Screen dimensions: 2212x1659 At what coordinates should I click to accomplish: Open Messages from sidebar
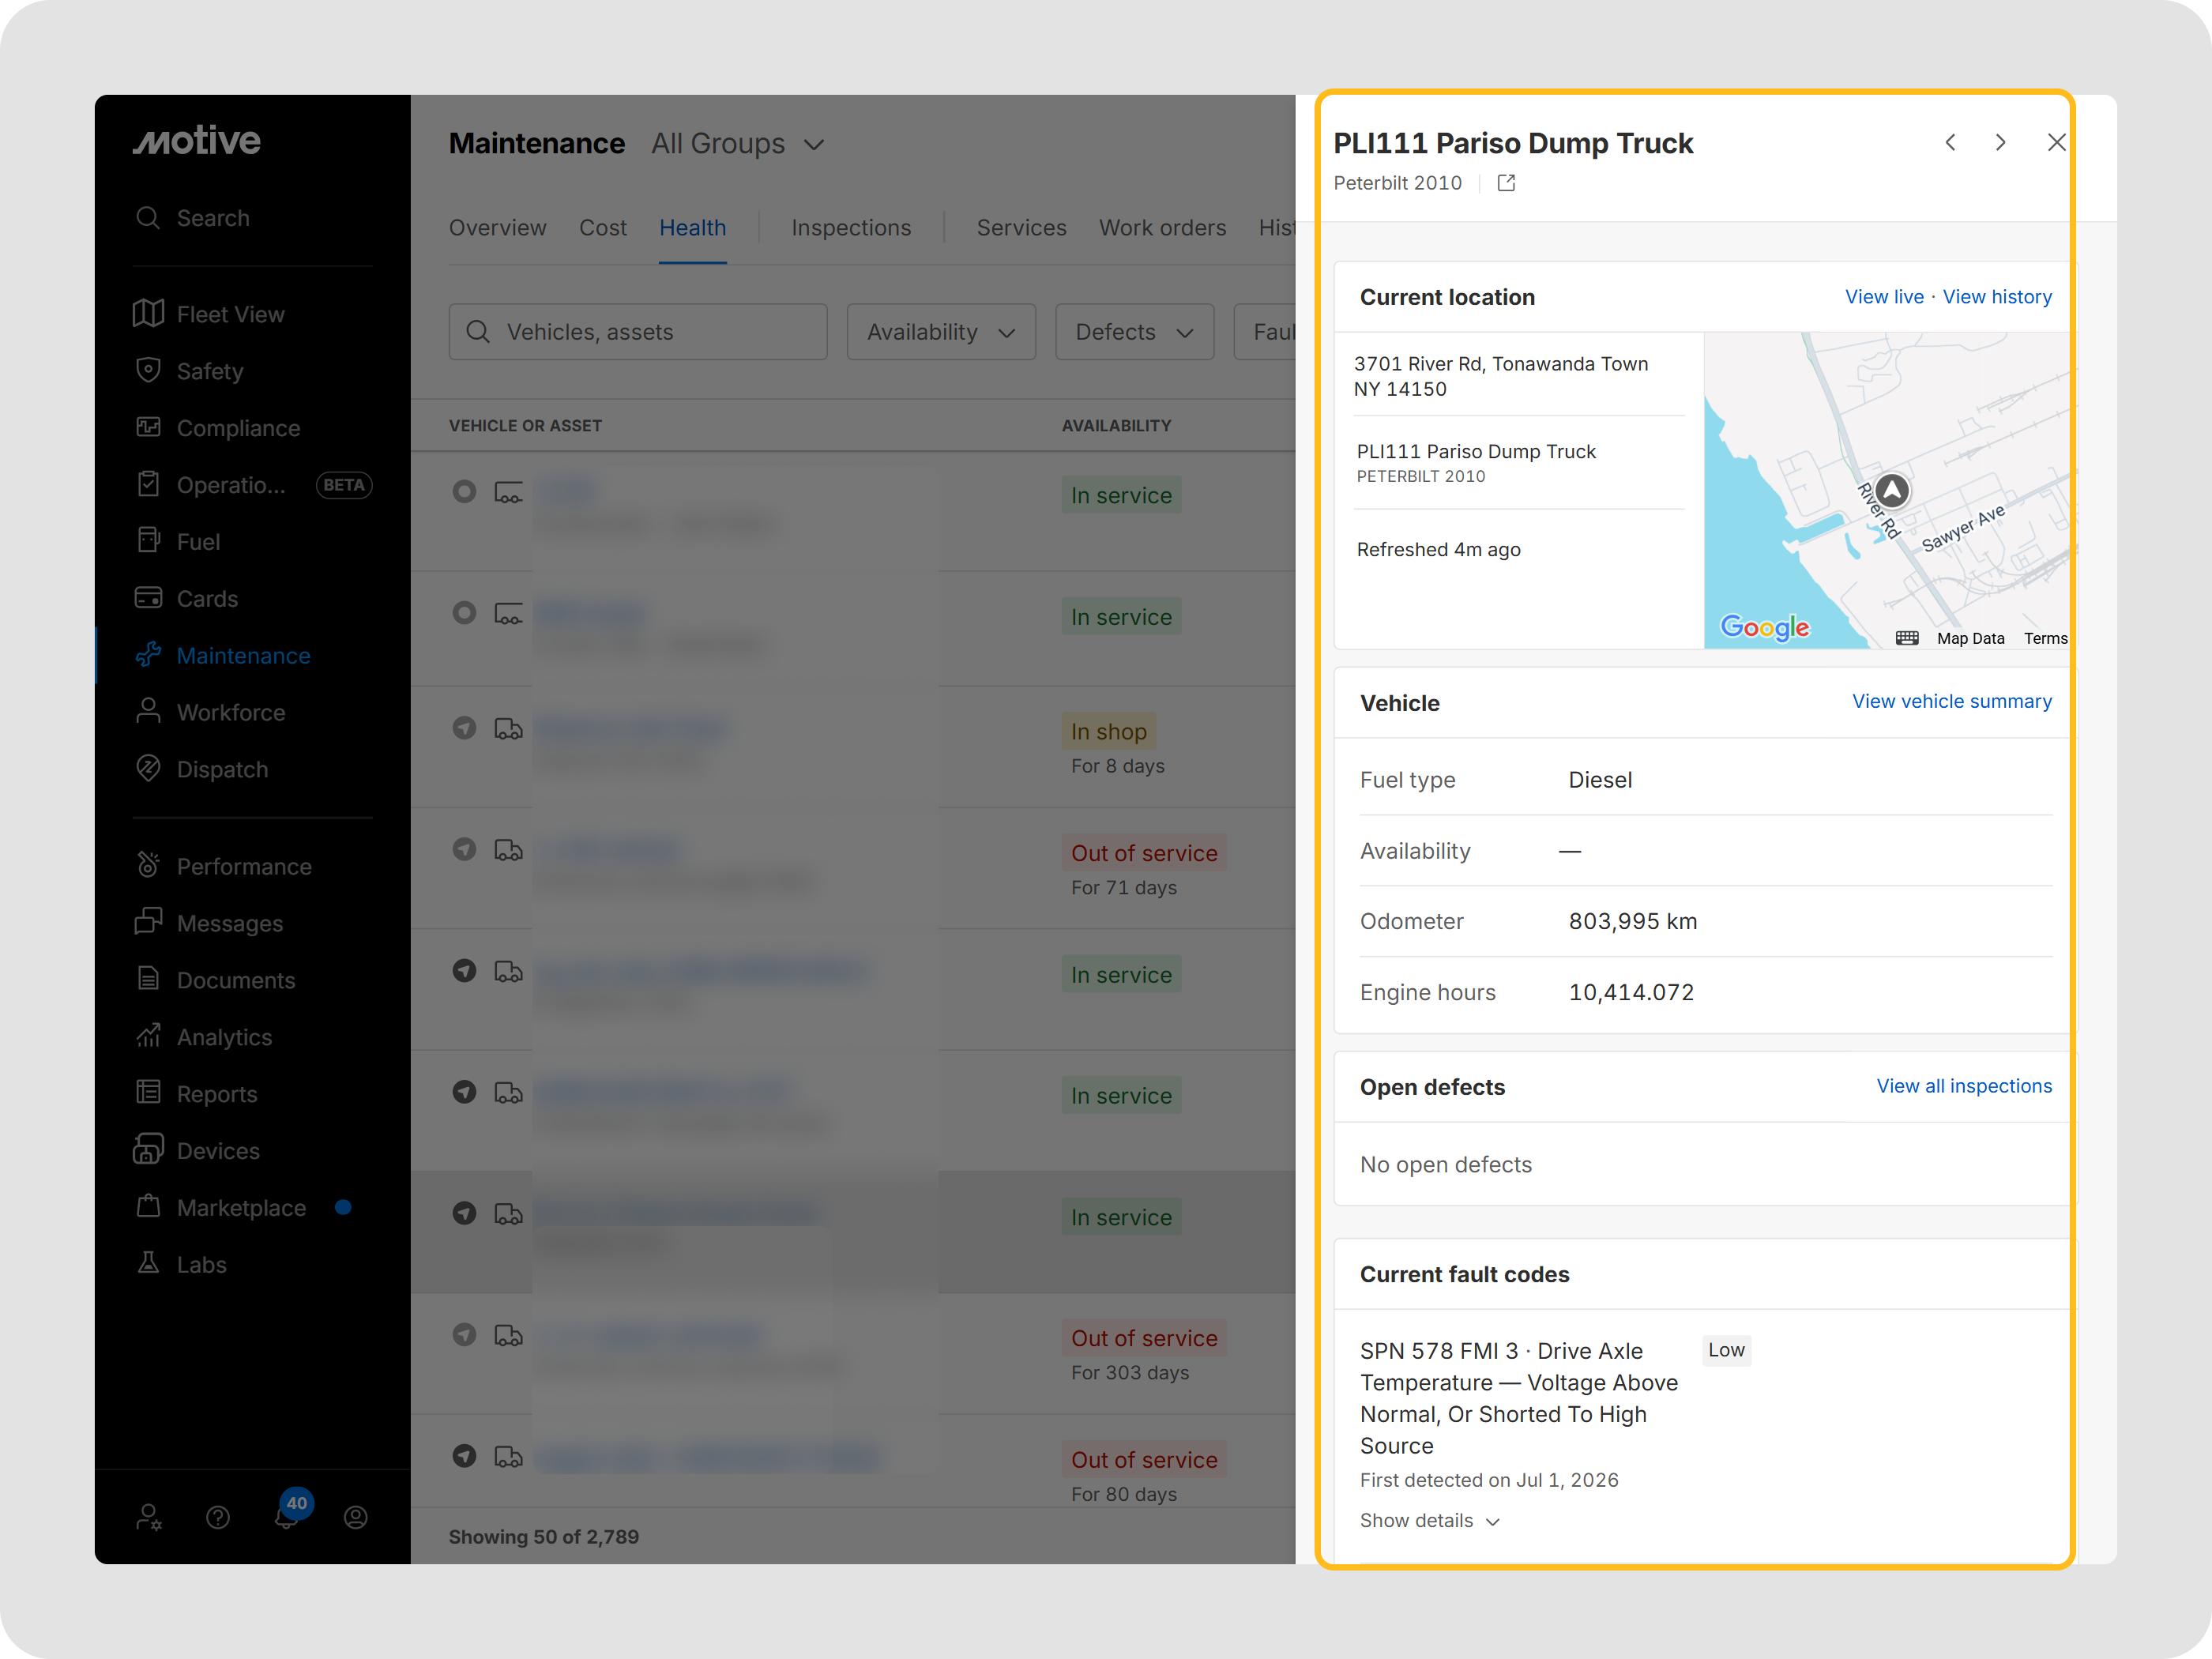click(209, 924)
